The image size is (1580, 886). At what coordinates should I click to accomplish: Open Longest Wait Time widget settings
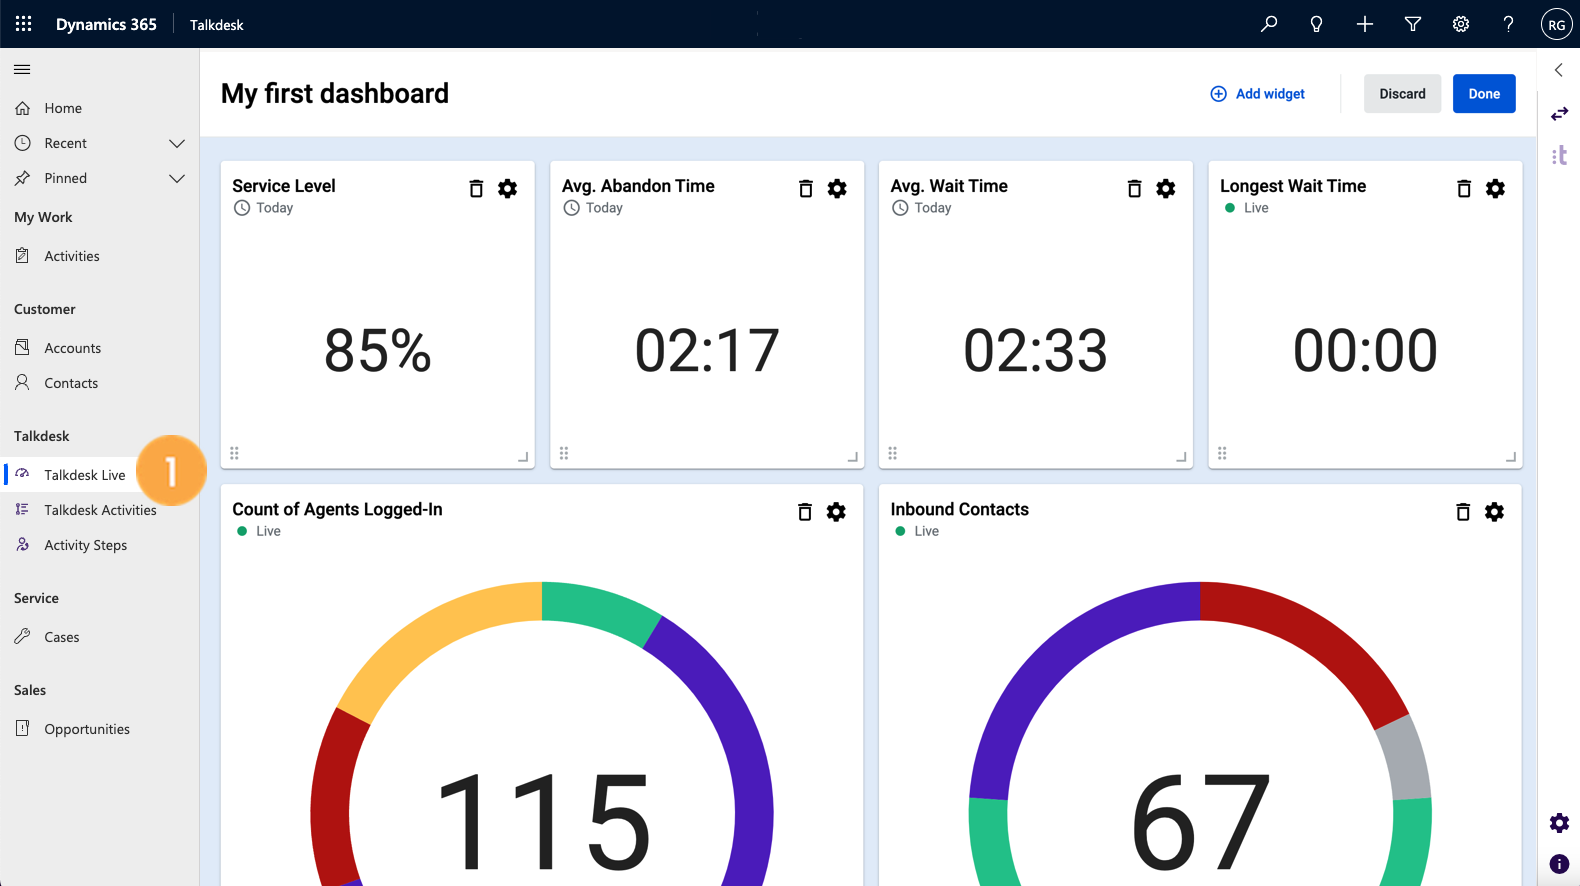click(1495, 188)
